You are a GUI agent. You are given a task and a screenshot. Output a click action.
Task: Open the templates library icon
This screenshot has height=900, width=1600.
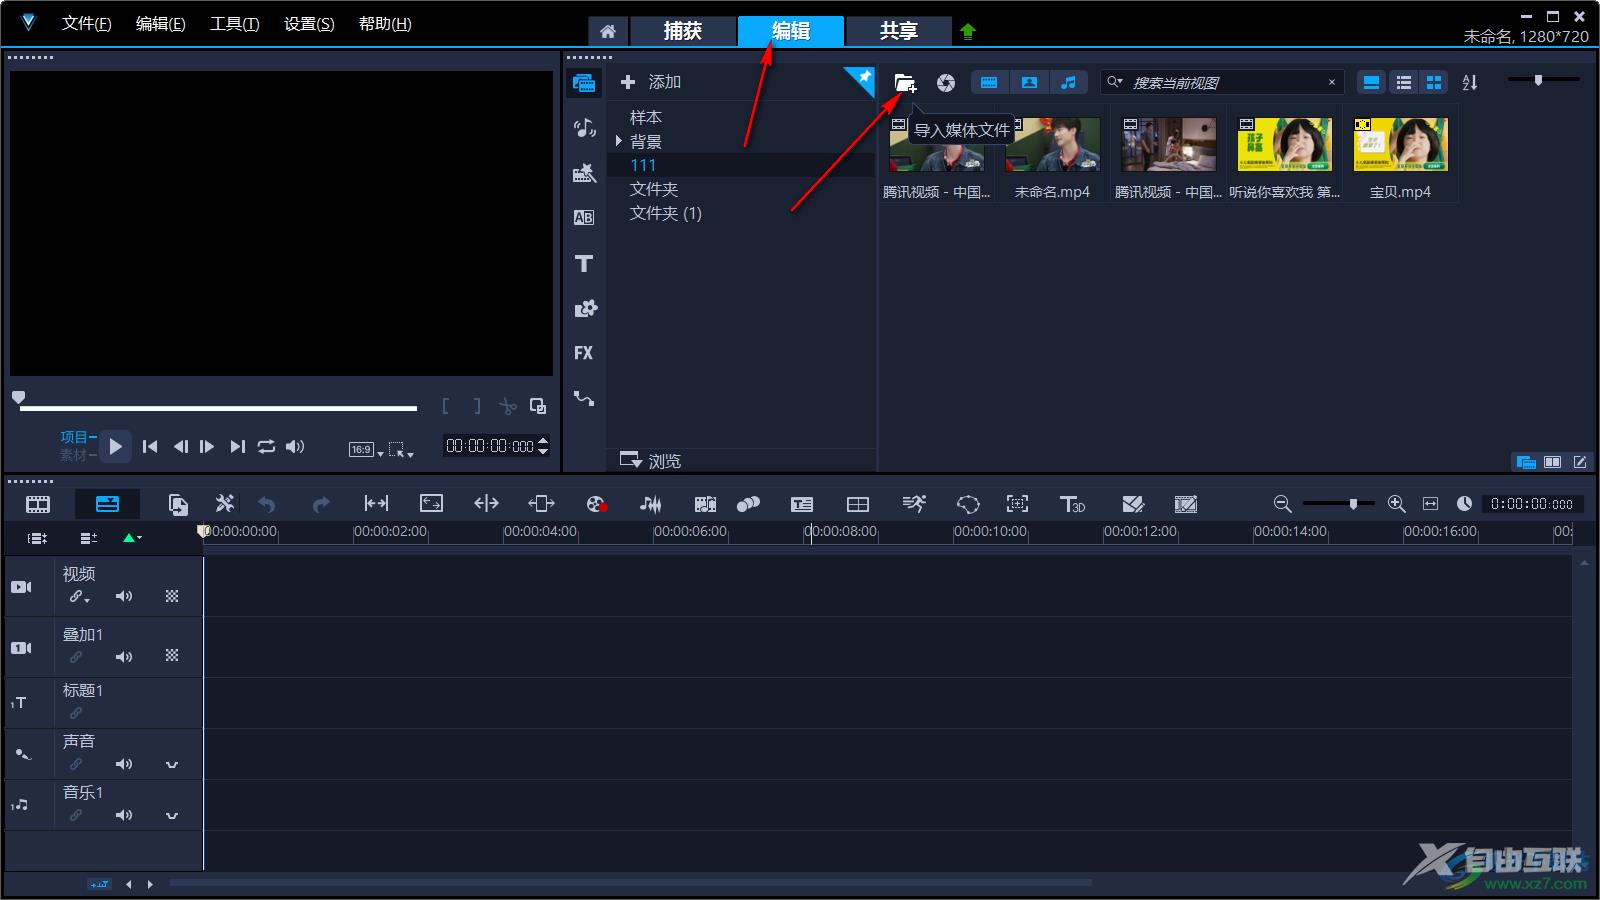tap(584, 173)
